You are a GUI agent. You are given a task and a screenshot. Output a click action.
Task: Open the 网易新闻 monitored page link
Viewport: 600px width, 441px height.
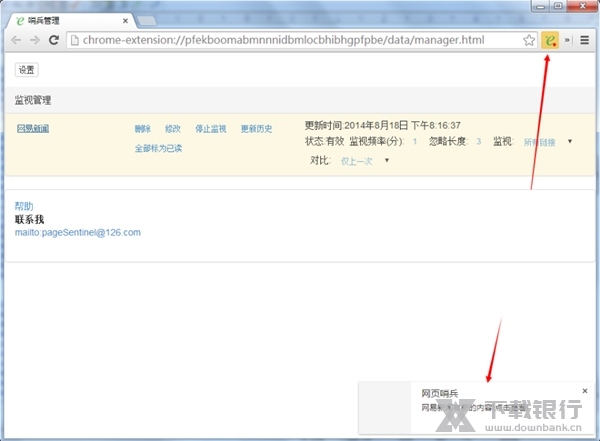33,129
